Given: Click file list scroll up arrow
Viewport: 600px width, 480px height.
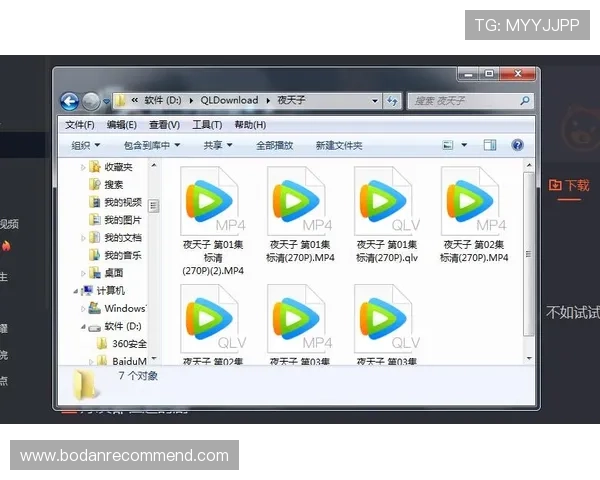Looking at the screenshot, I should pyautogui.click(x=529, y=165).
